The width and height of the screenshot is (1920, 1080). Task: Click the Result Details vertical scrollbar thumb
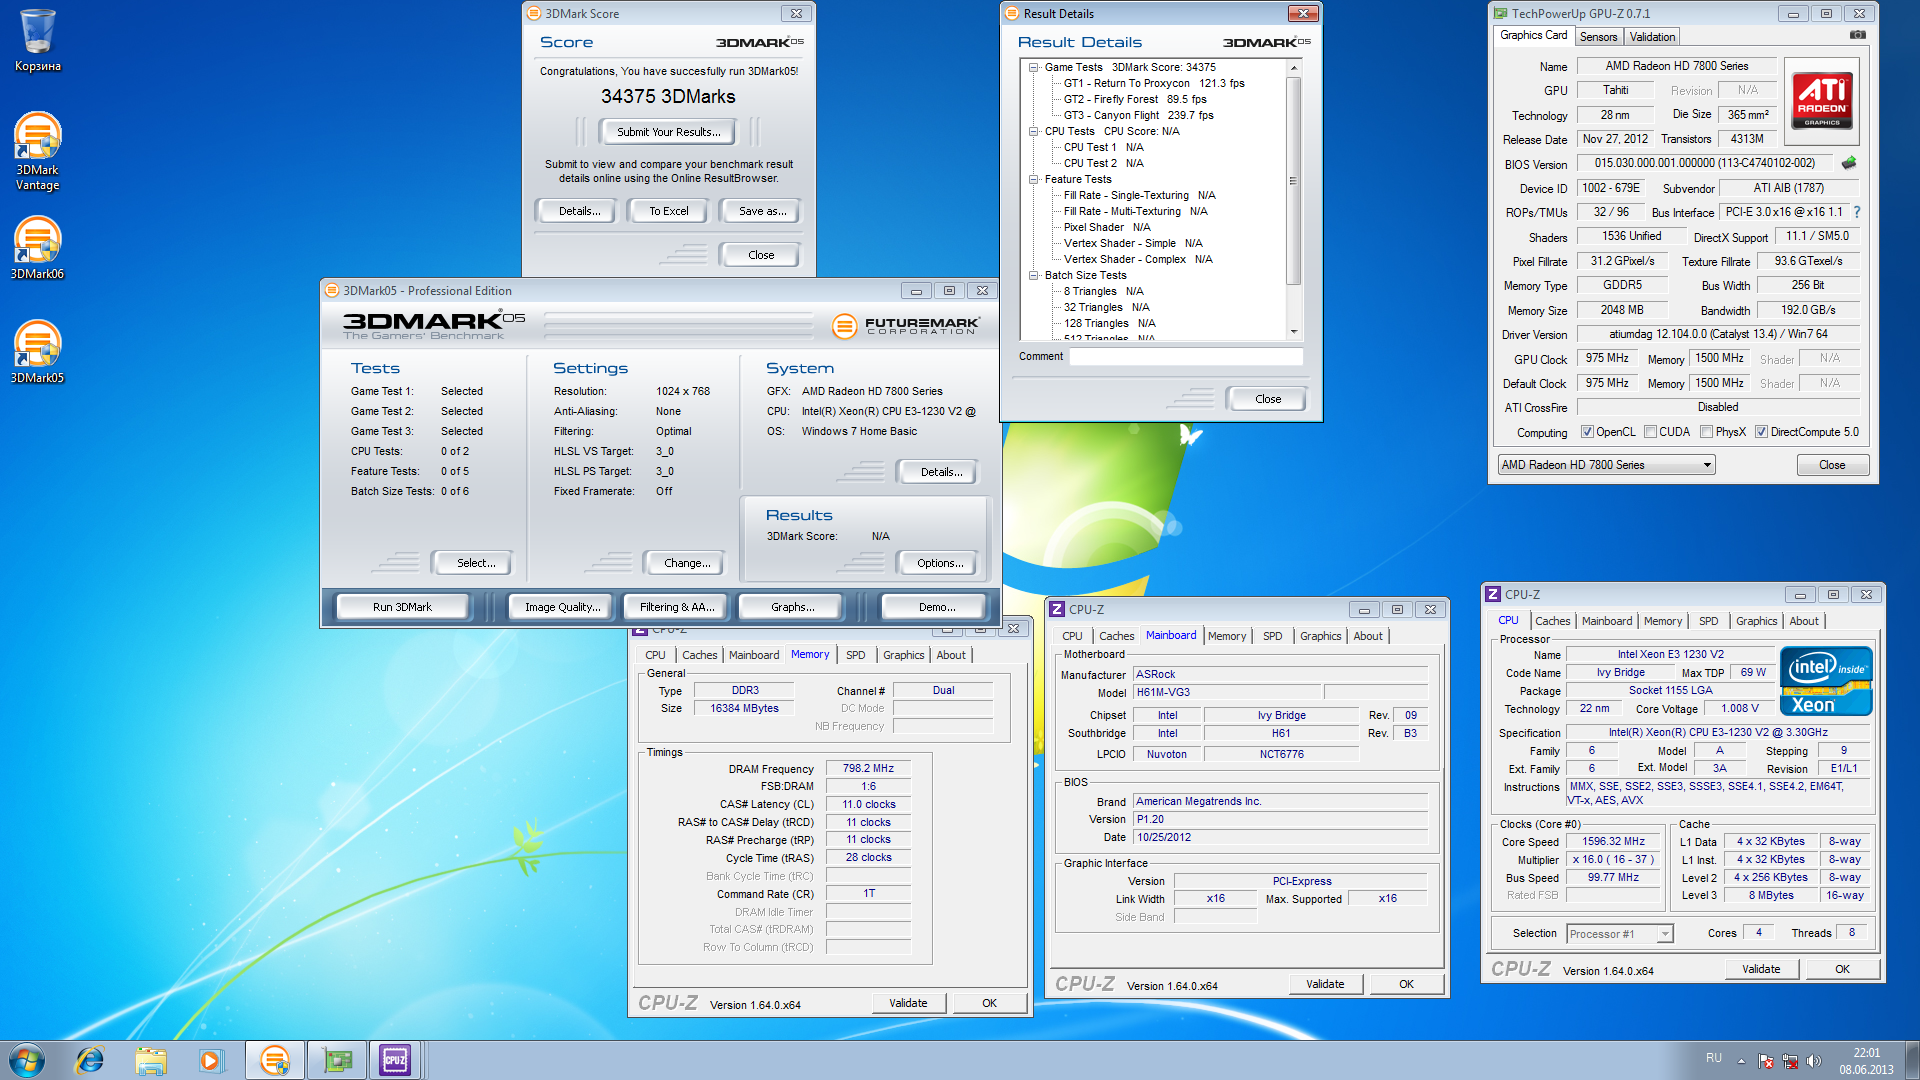click(x=1293, y=181)
